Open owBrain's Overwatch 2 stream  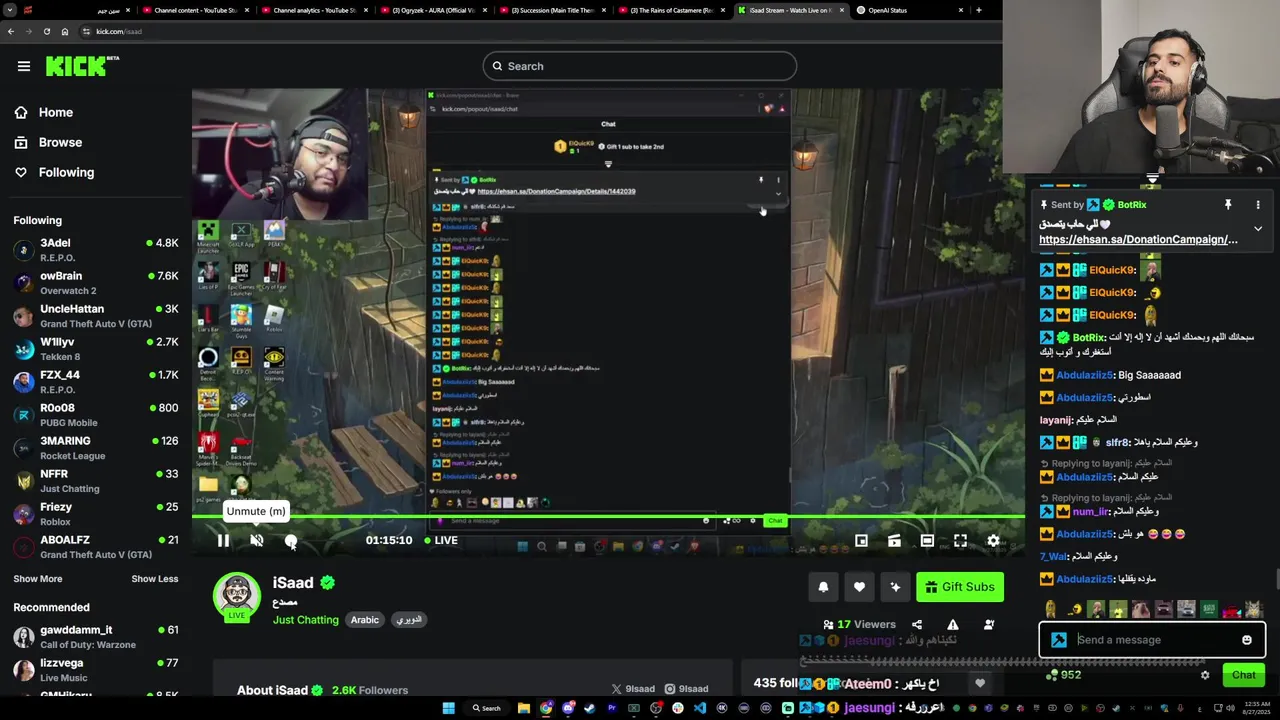click(x=96, y=283)
